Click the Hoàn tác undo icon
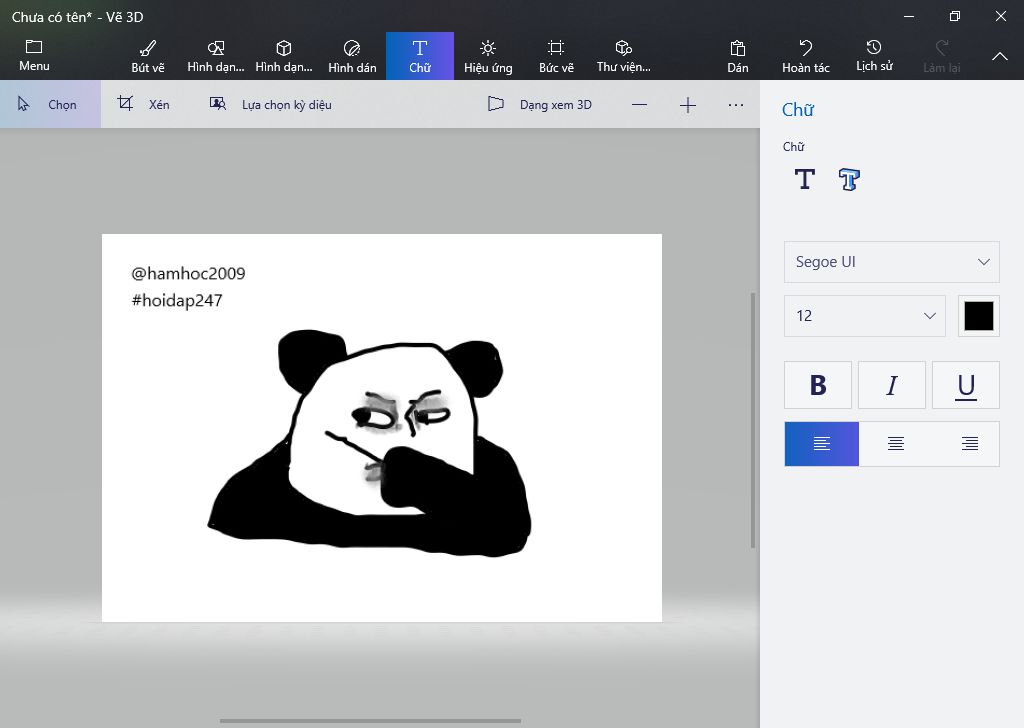This screenshot has height=728, width=1024. coord(806,48)
